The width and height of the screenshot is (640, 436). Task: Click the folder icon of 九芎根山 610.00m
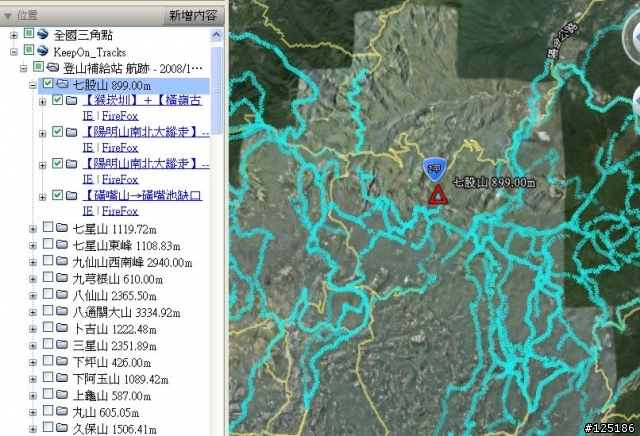(x=62, y=278)
